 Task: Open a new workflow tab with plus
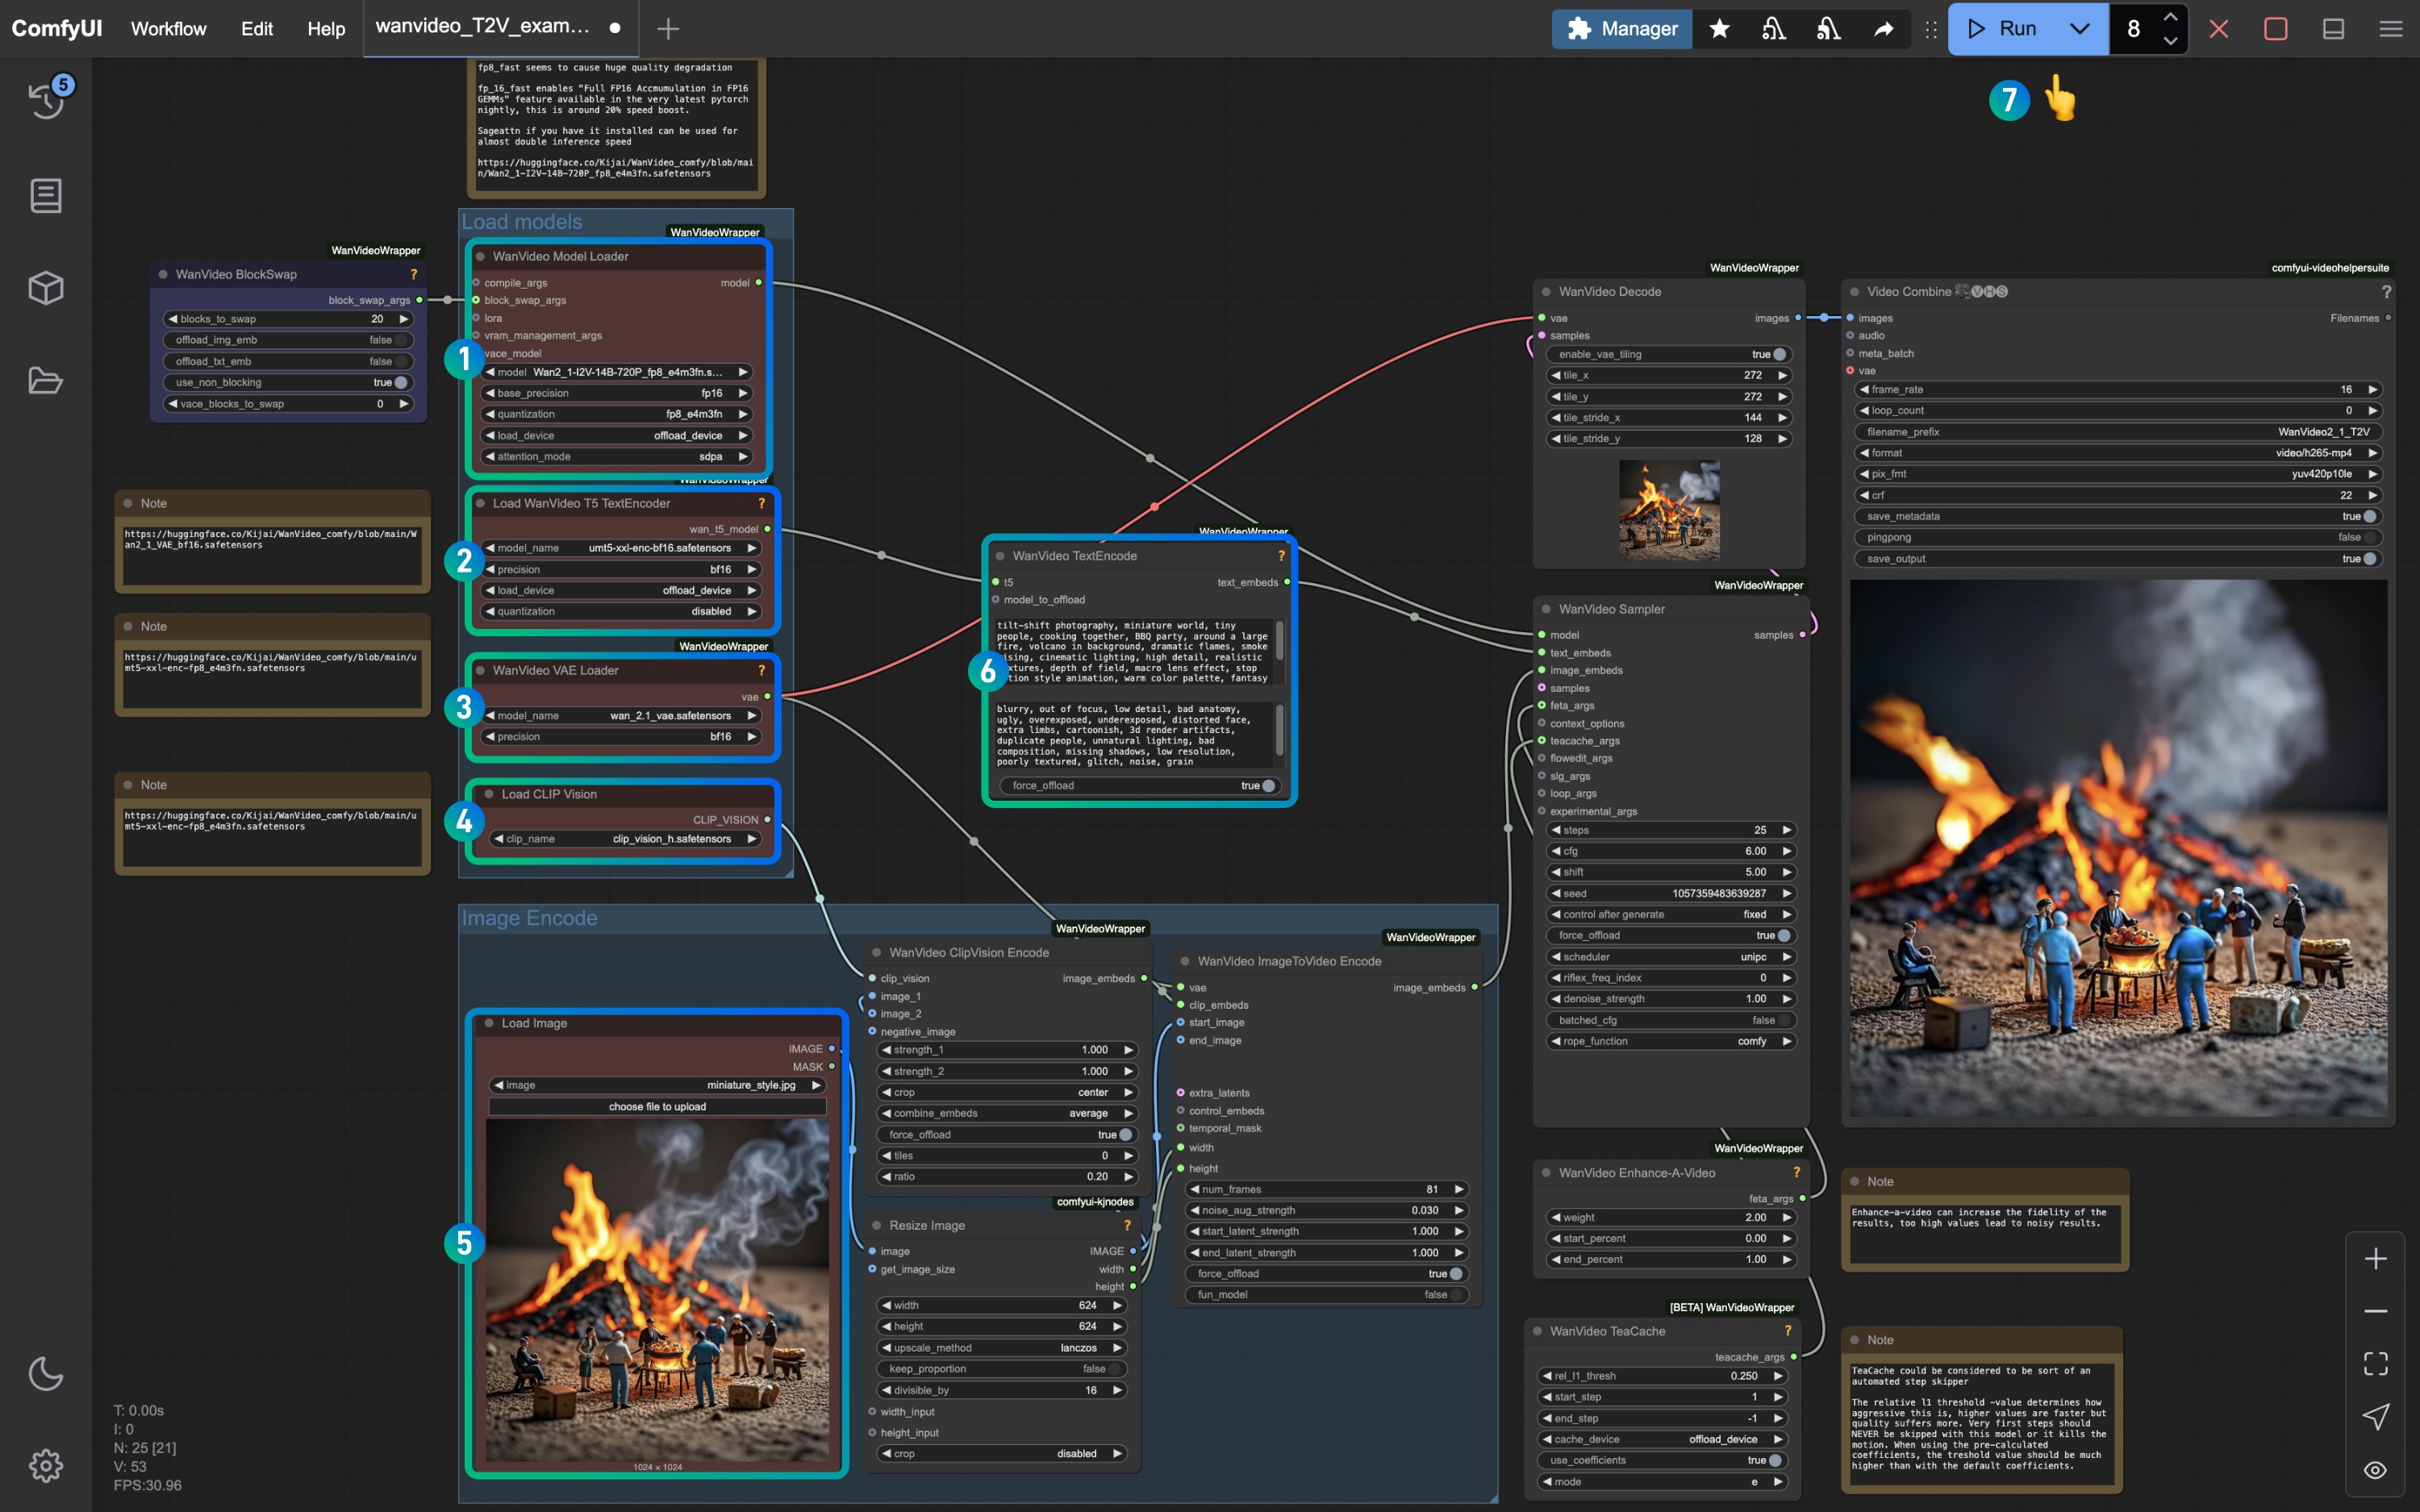[668, 28]
